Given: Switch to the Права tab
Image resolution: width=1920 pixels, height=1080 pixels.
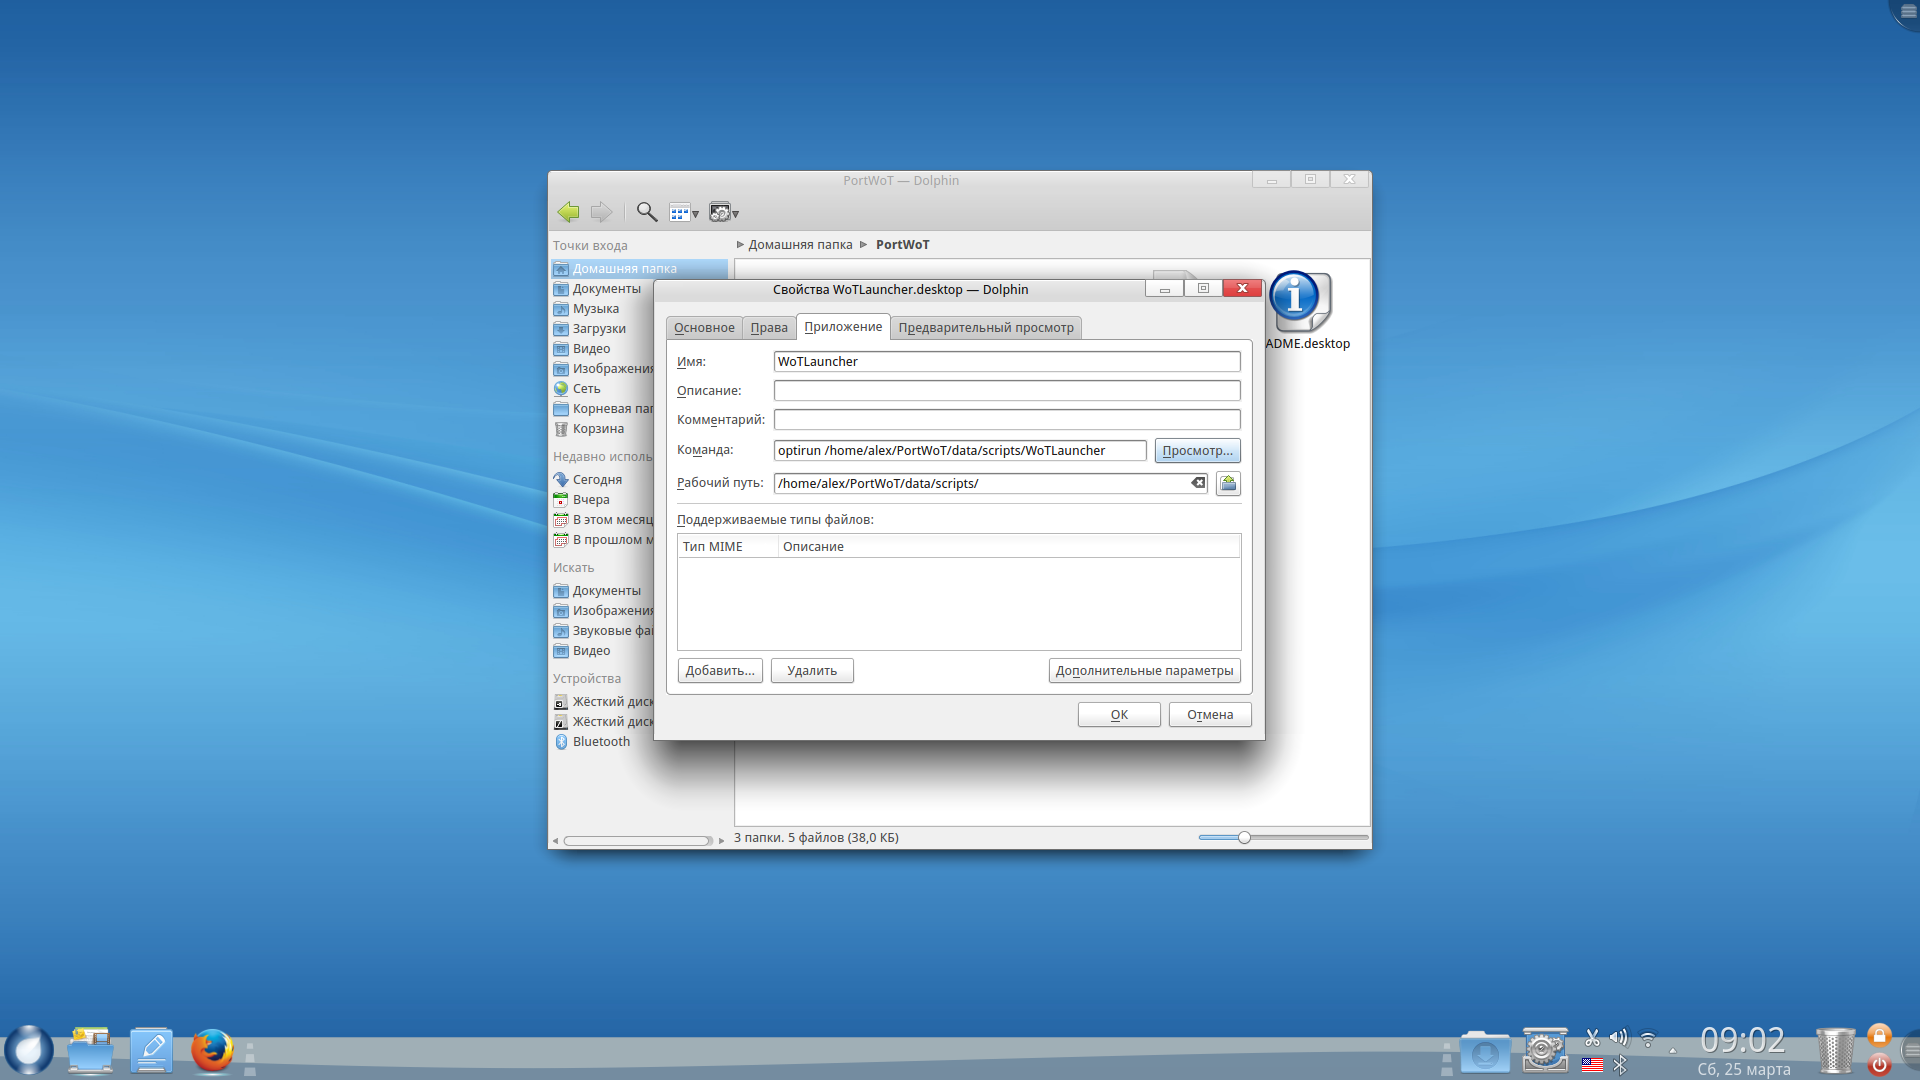Looking at the screenshot, I should click(769, 328).
